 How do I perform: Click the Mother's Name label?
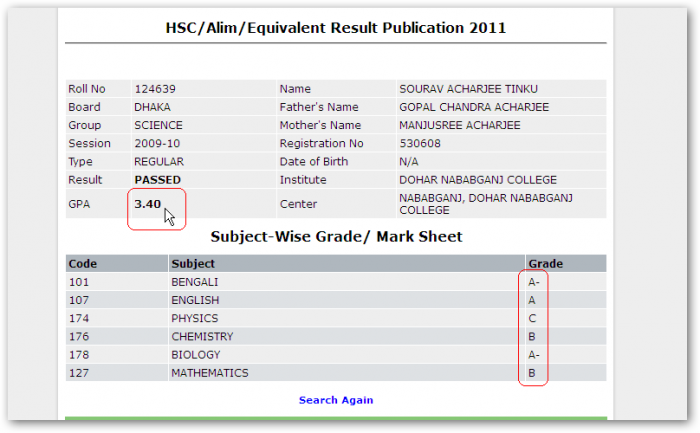point(320,125)
